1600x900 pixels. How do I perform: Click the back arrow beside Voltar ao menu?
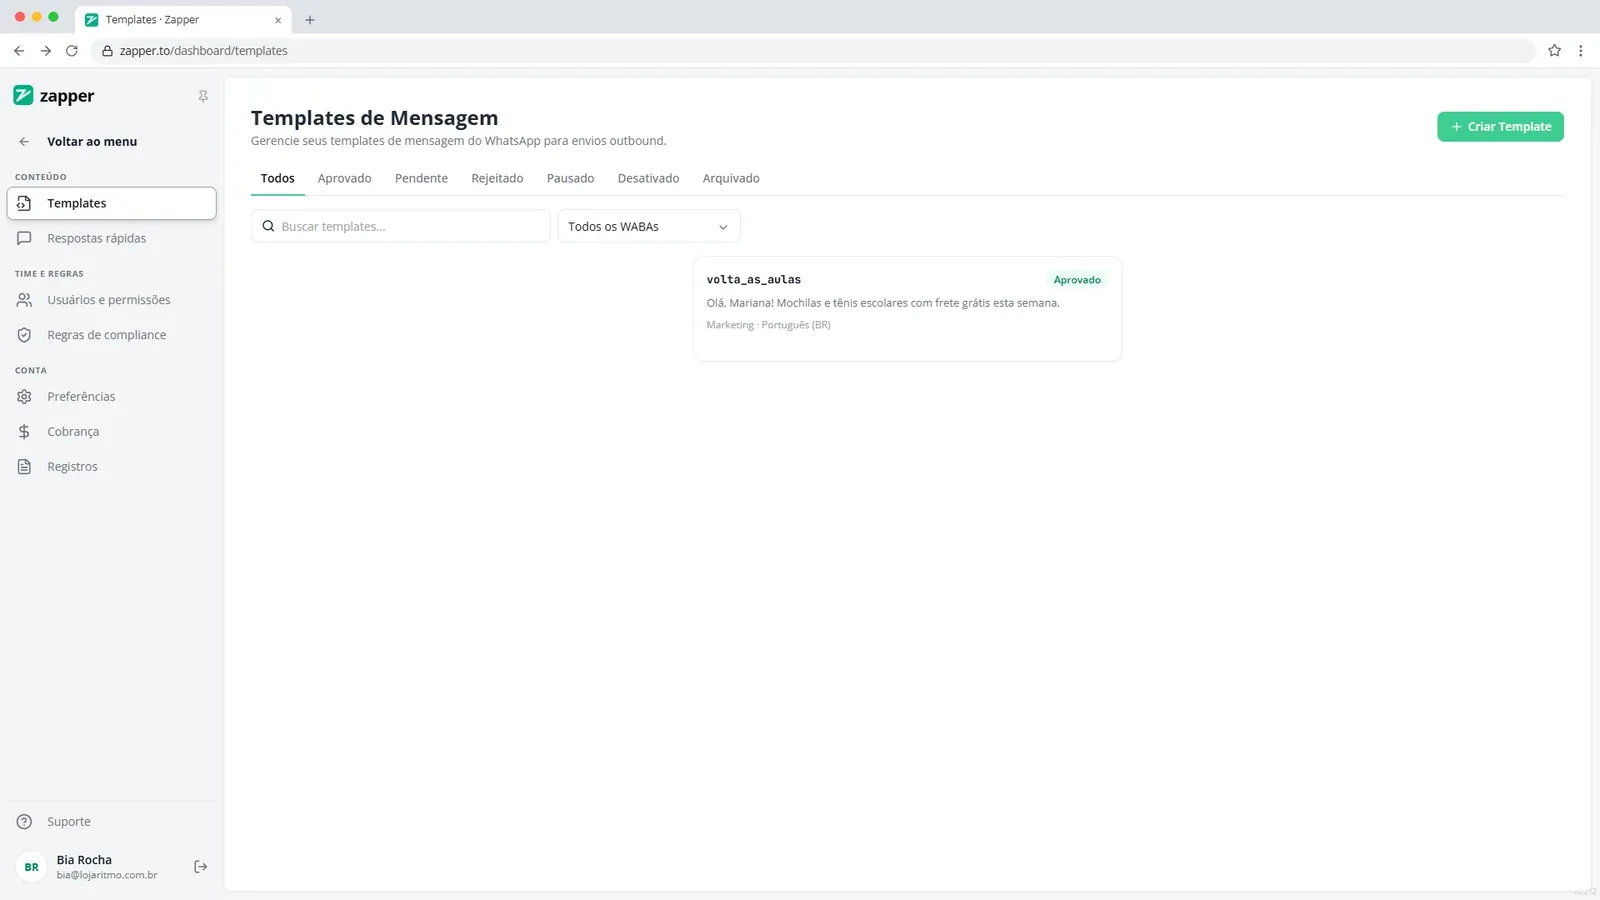click(x=24, y=142)
